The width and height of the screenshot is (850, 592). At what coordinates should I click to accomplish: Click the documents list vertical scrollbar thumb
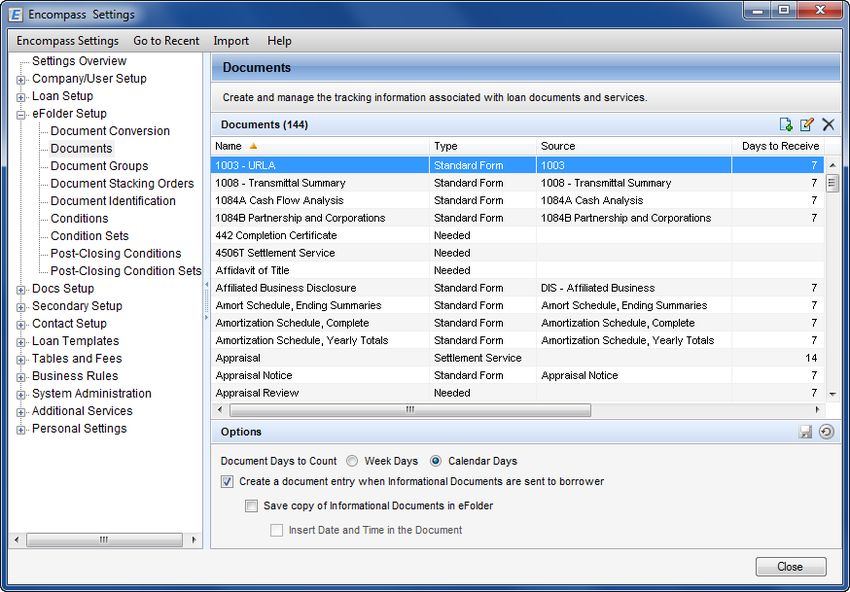(x=832, y=183)
